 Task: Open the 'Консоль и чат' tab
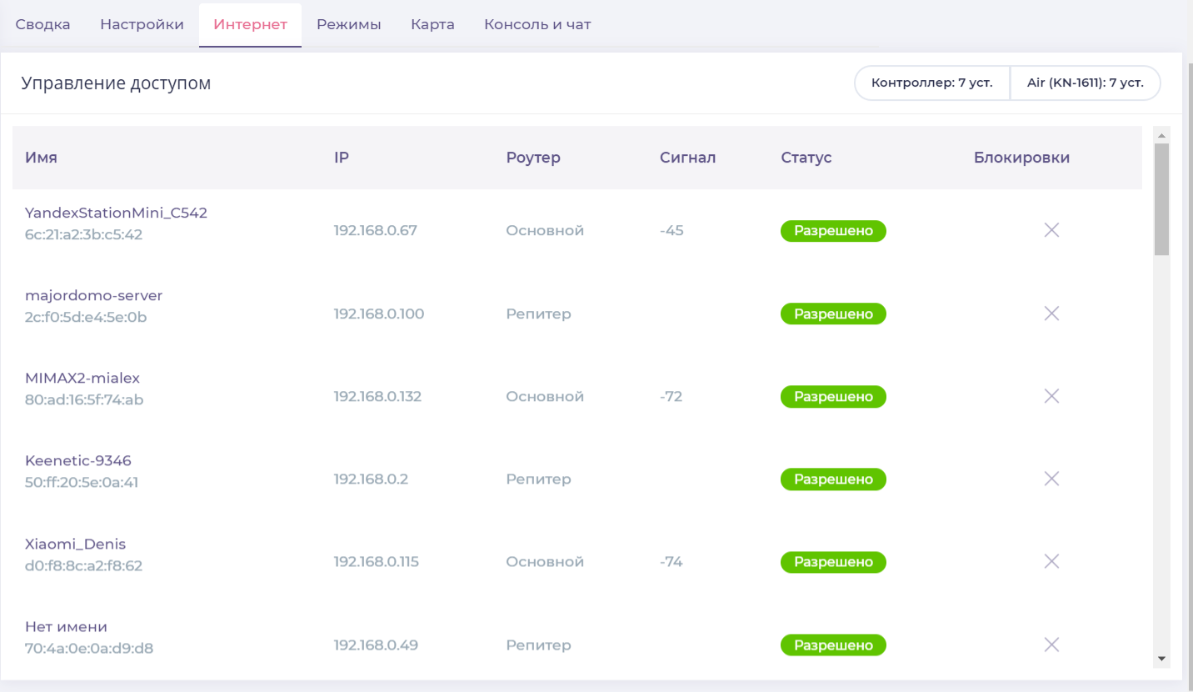pyautogui.click(x=537, y=24)
